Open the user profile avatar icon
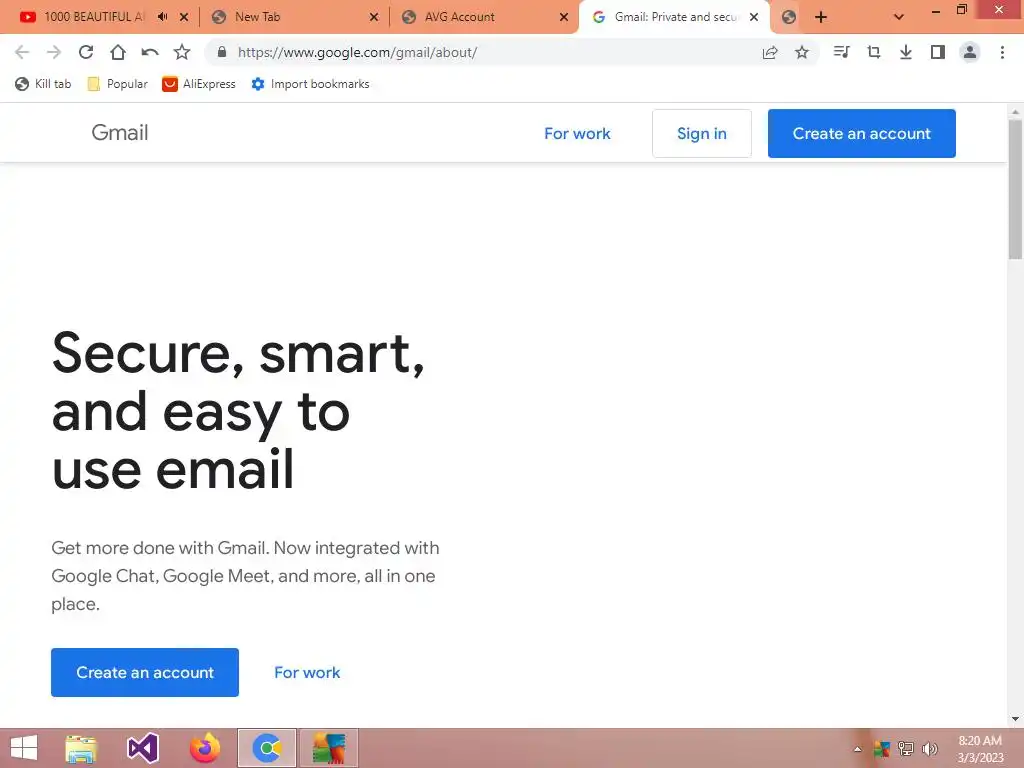This screenshot has width=1024, height=768. [x=970, y=52]
